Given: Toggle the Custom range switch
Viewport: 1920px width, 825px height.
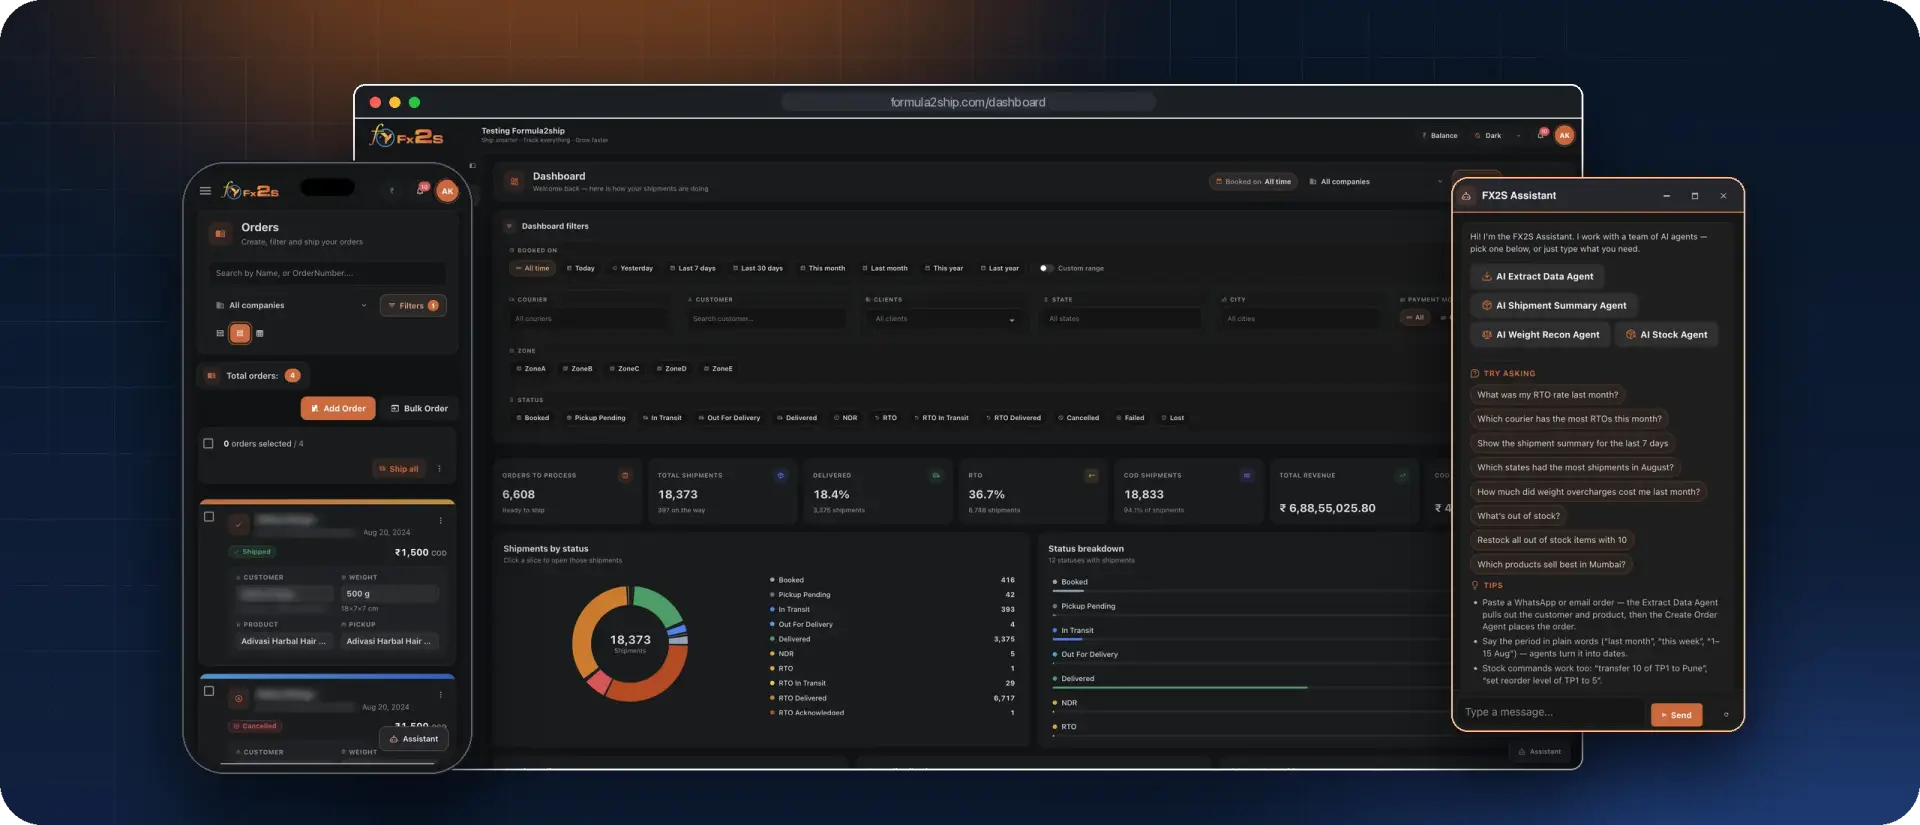Looking at the screenshot, I should point(1046,268).
